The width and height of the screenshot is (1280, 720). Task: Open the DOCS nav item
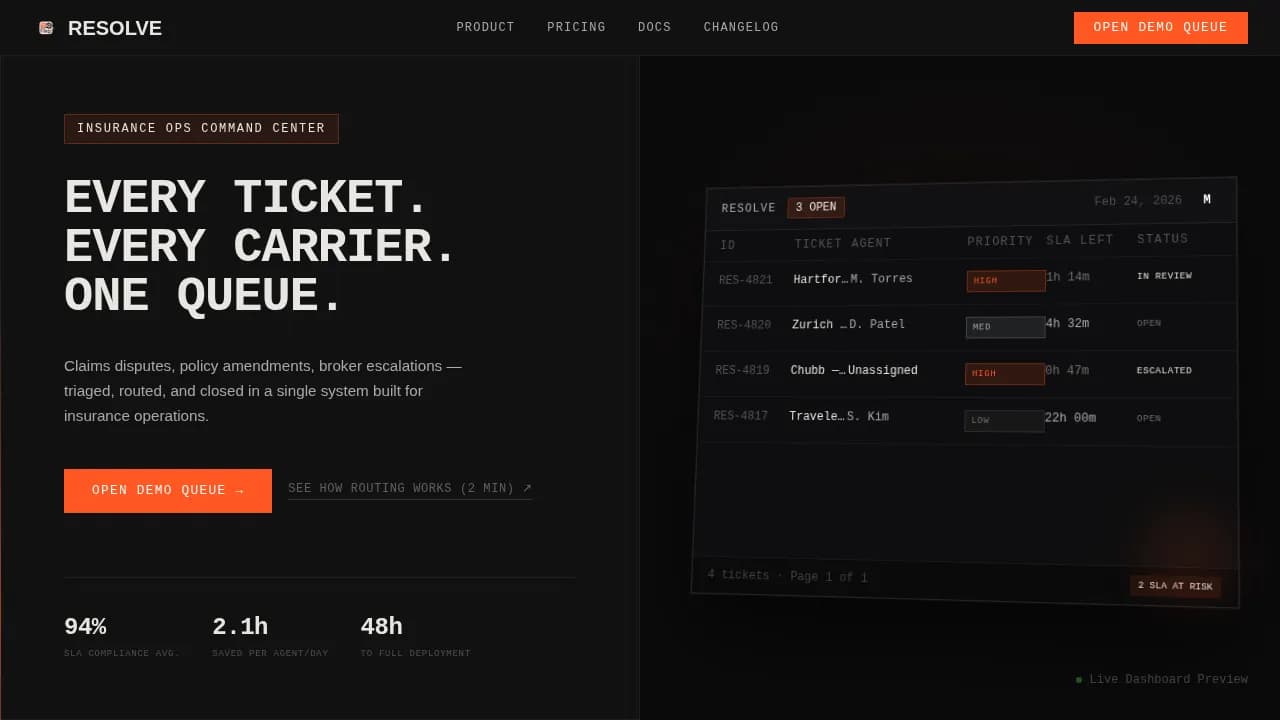[x=655, y=28]
